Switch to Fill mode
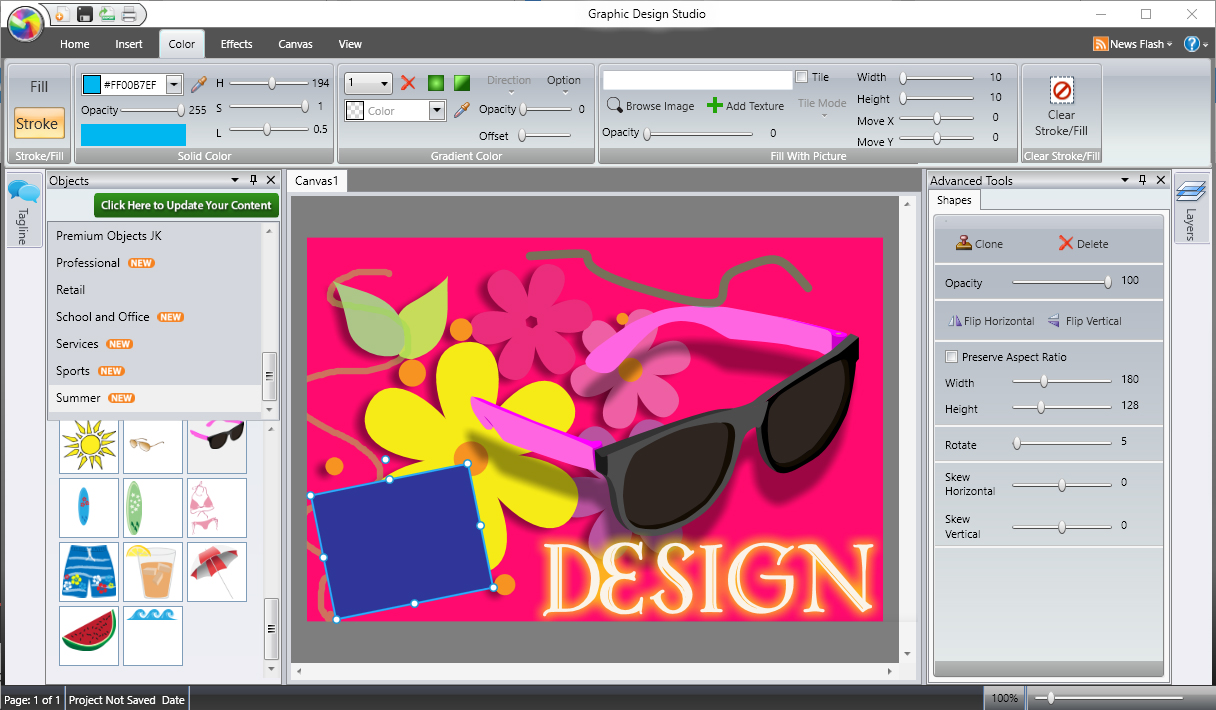 [39, 87]
